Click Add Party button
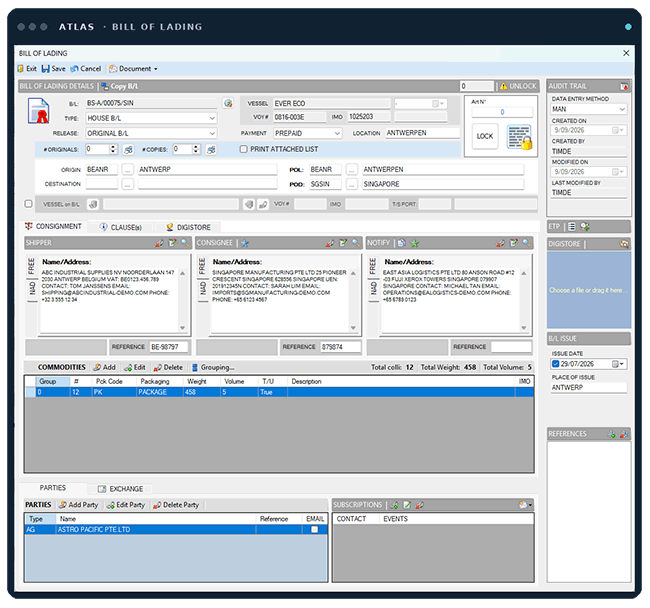Viewport: 650px width, 608px height. [x=79, y=505]
